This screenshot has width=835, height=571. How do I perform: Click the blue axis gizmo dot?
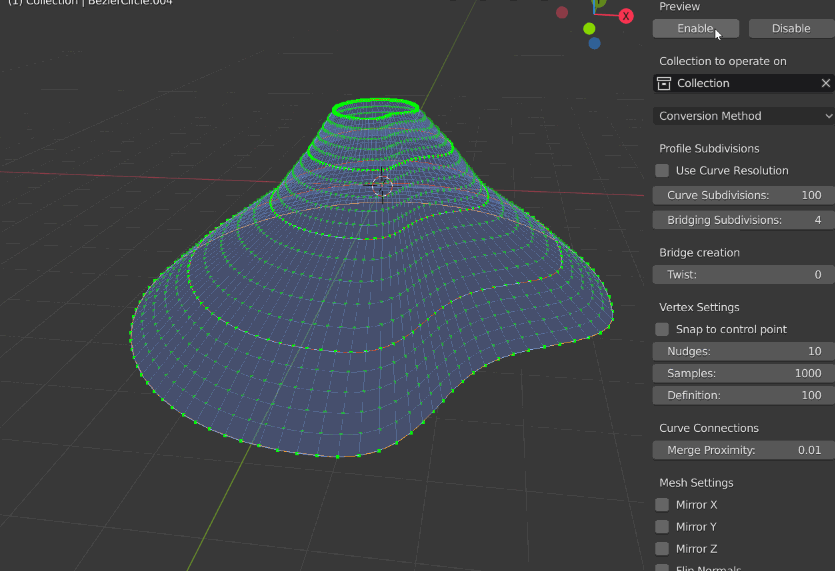coord(595,43)
